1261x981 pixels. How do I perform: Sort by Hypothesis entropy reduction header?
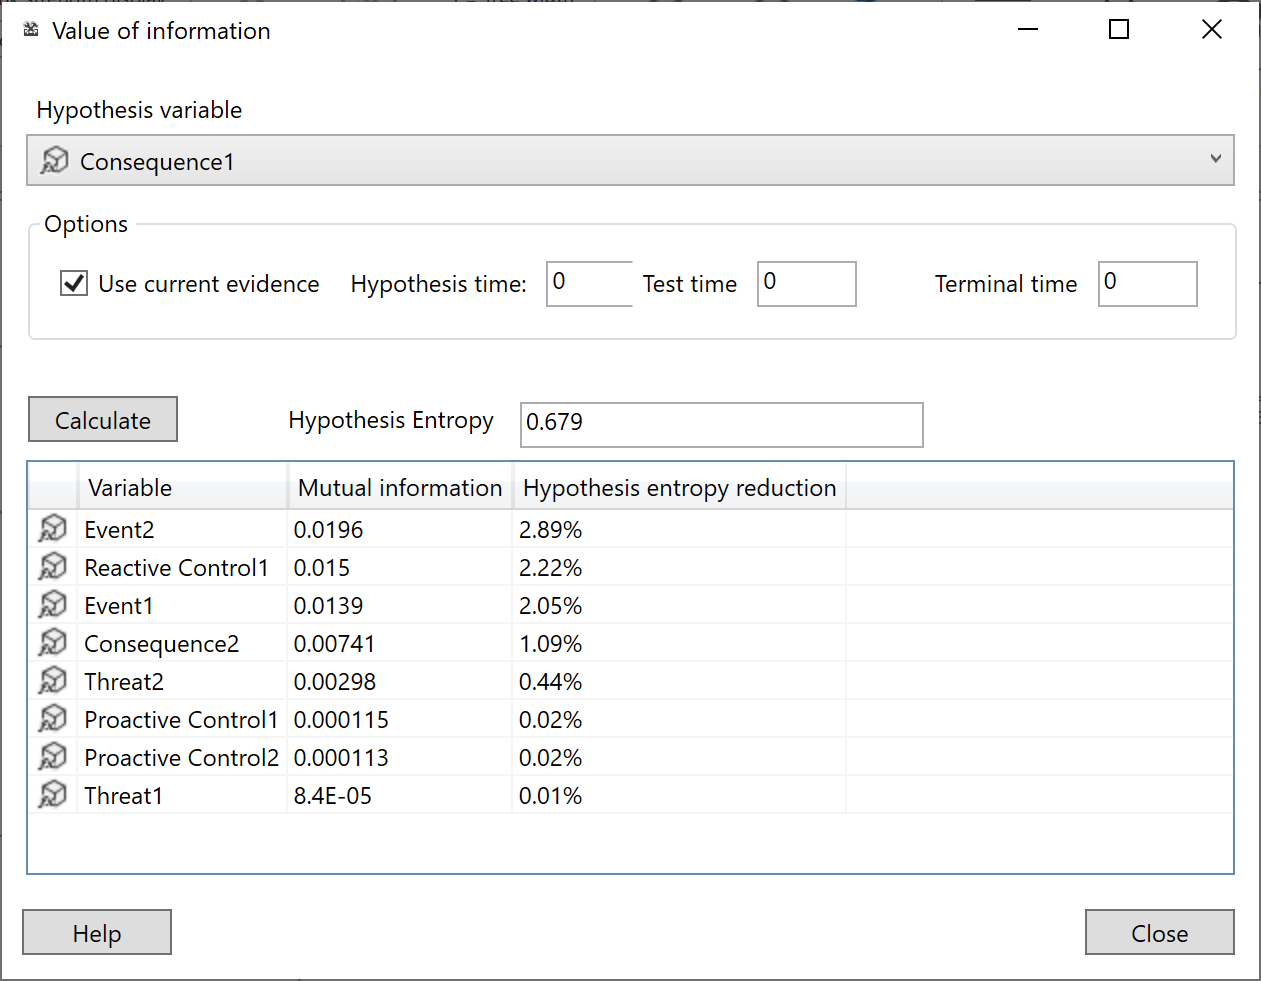(679, 488)
